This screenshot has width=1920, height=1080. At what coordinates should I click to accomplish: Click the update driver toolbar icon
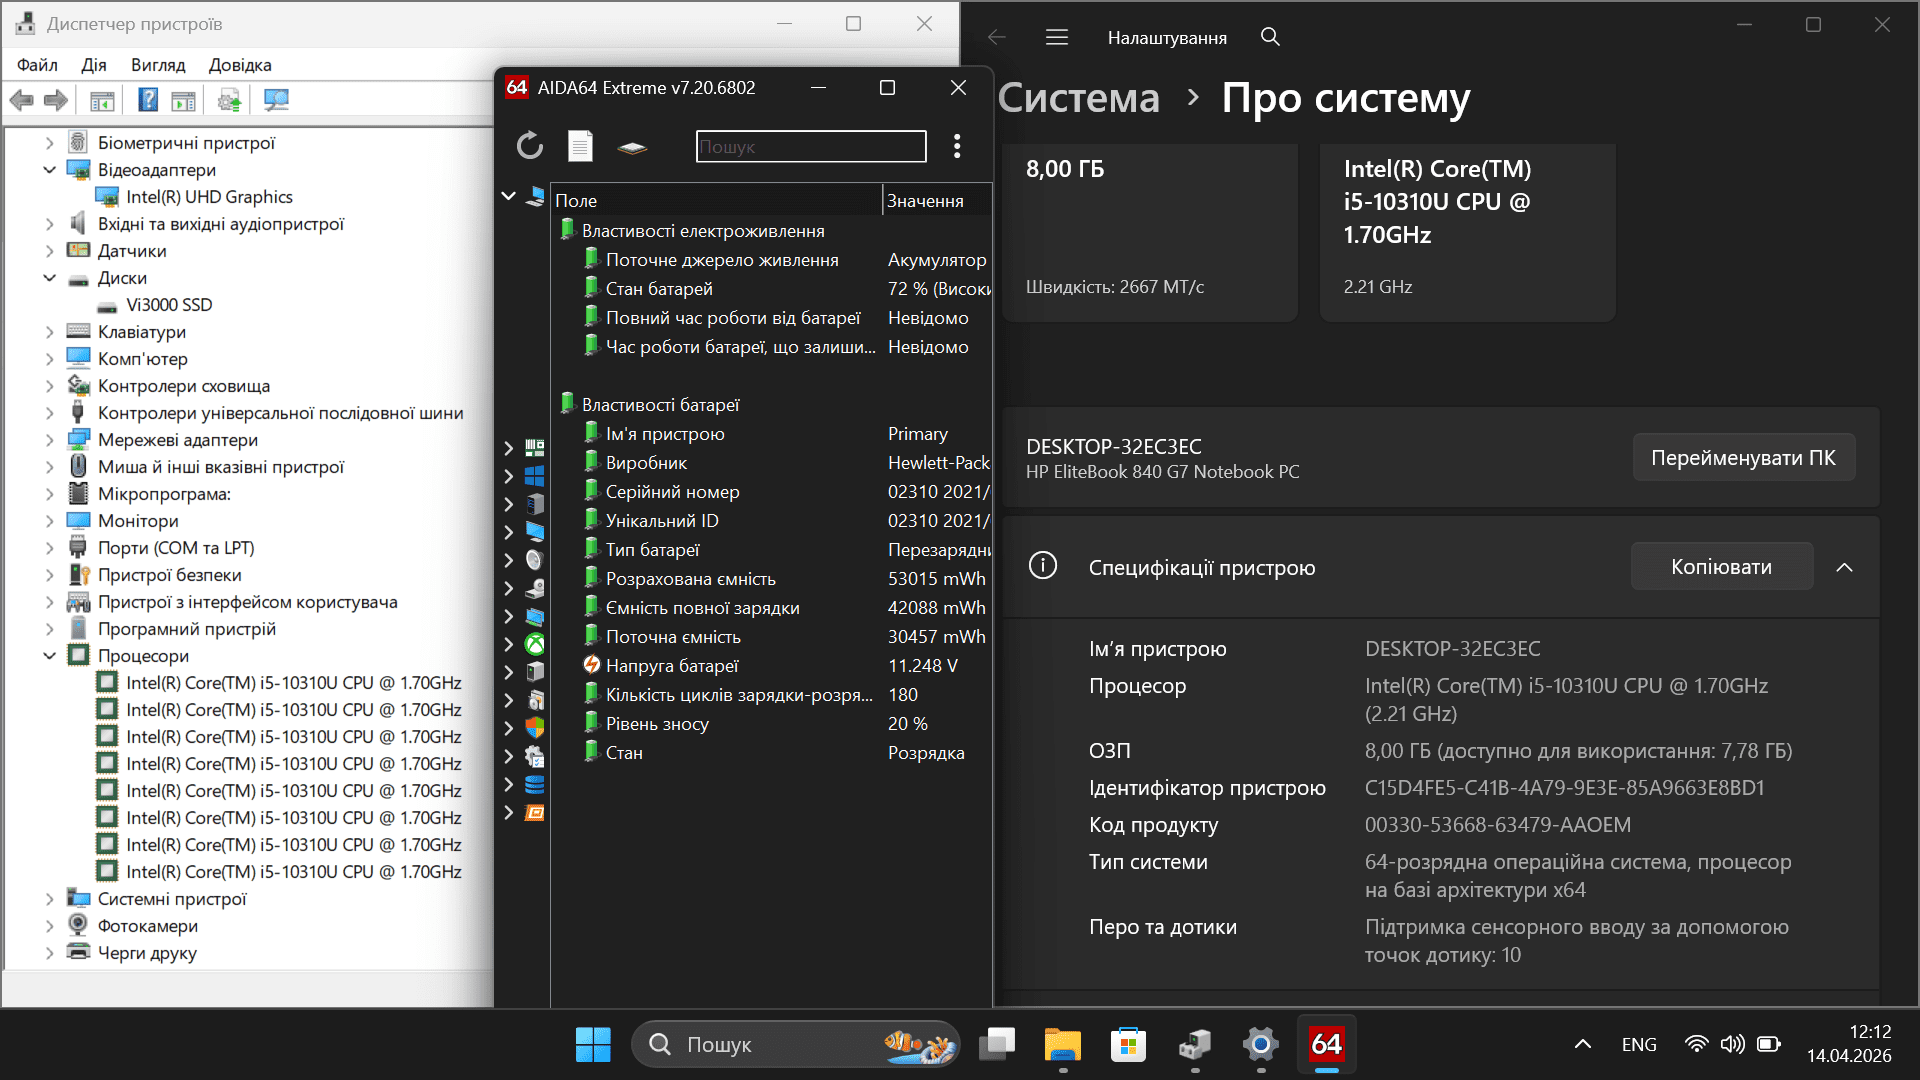click(x=229, y=100)
